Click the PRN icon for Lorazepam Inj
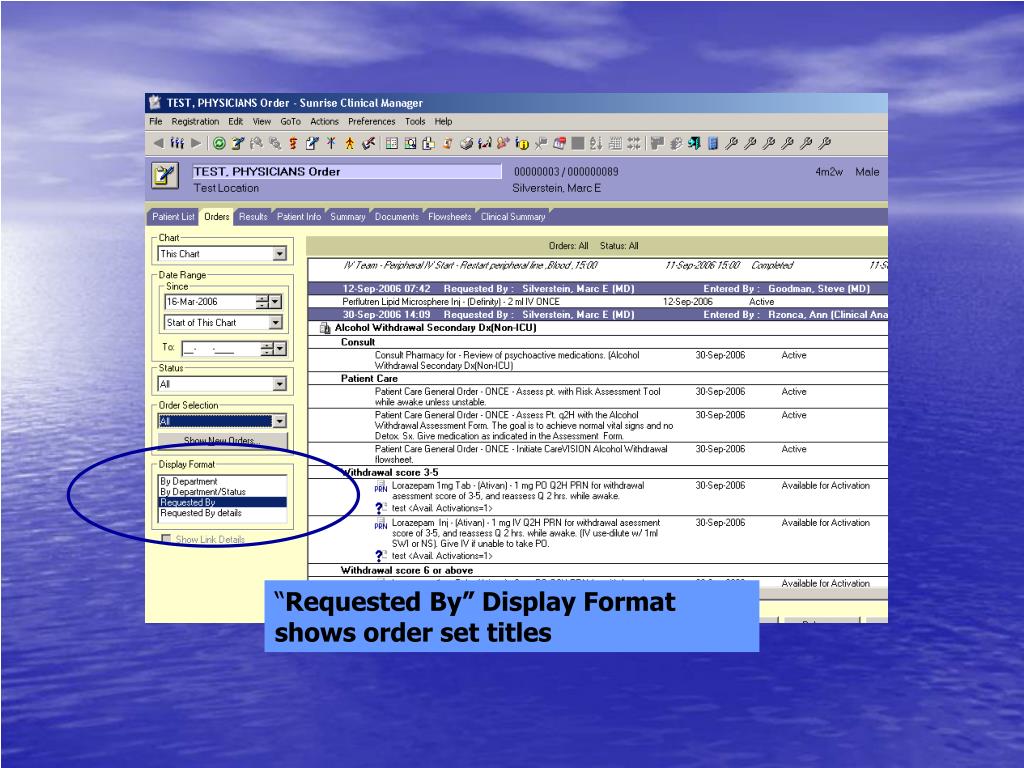1024x768 pixels. 381,524
